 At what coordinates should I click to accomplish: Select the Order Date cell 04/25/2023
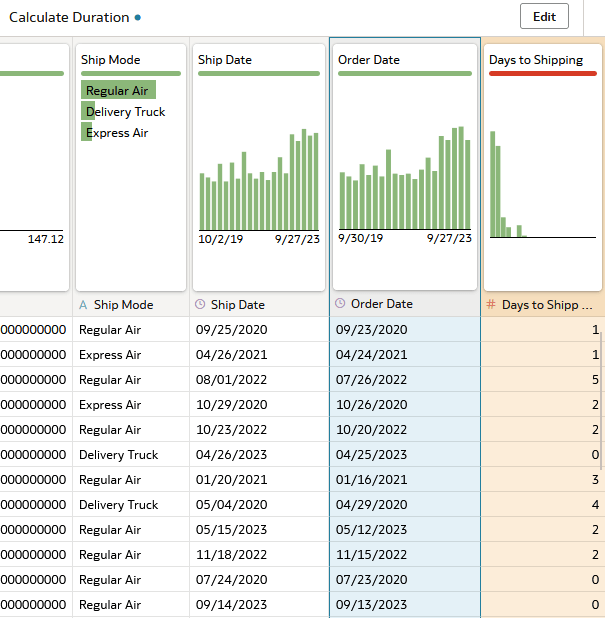[x=372, y=455]
